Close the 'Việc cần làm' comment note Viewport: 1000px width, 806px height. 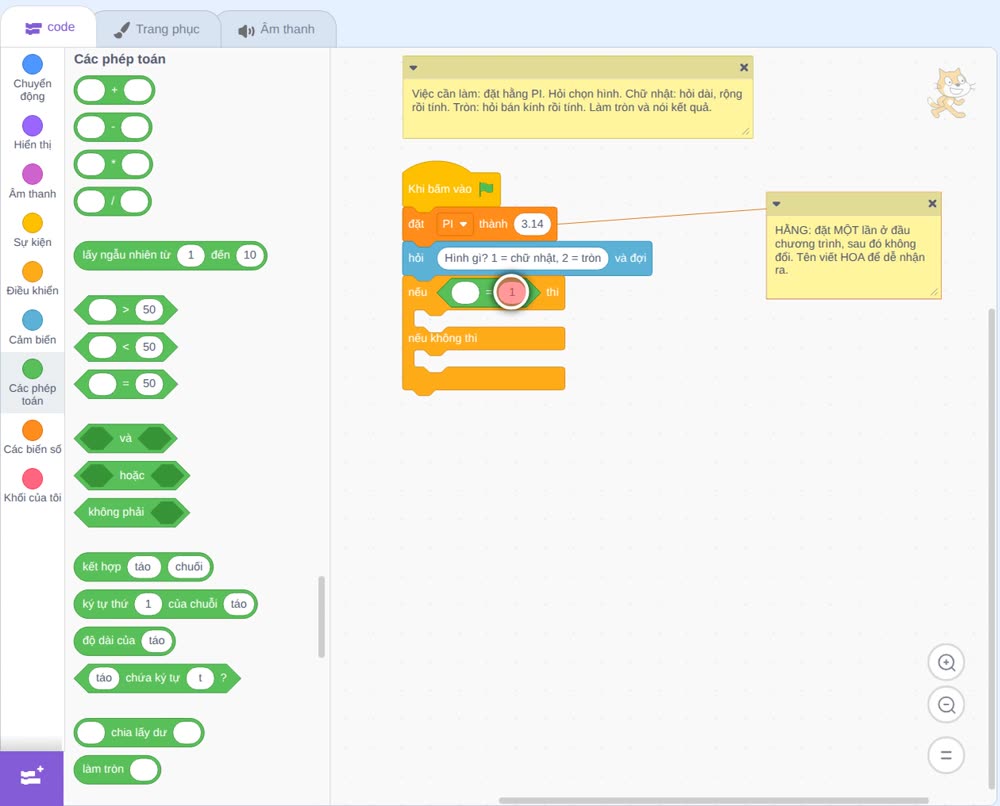(744, 67)
